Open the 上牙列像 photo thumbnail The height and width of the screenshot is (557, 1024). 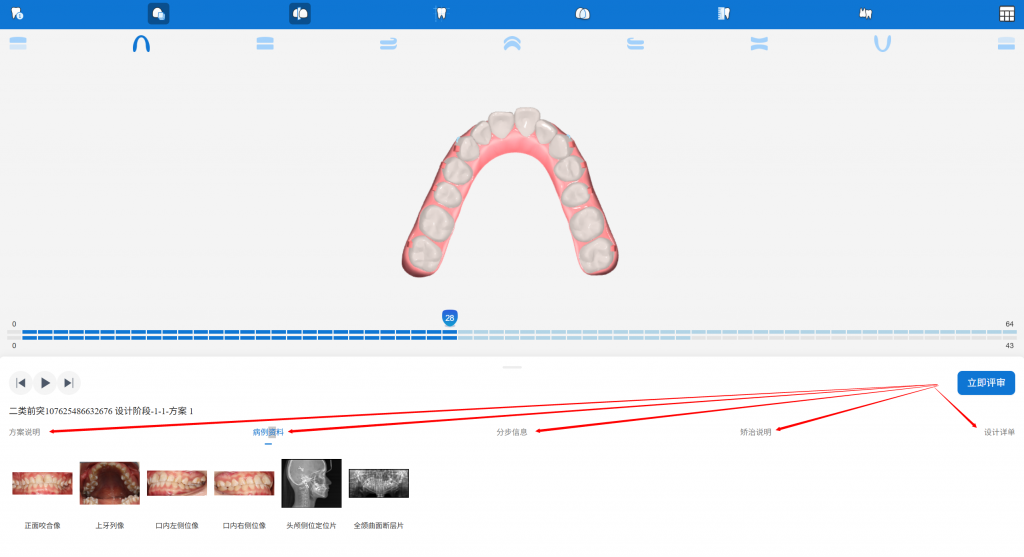[109, 483]
